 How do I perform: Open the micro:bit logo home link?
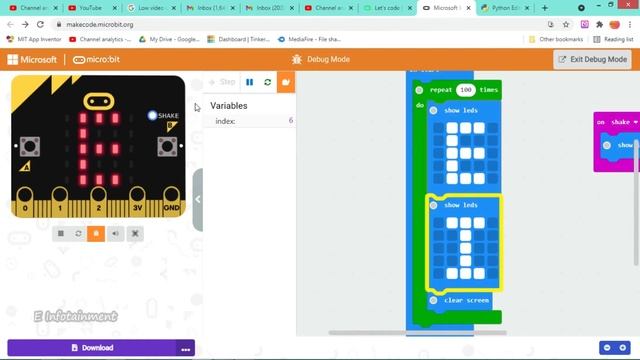coord(96,60)
